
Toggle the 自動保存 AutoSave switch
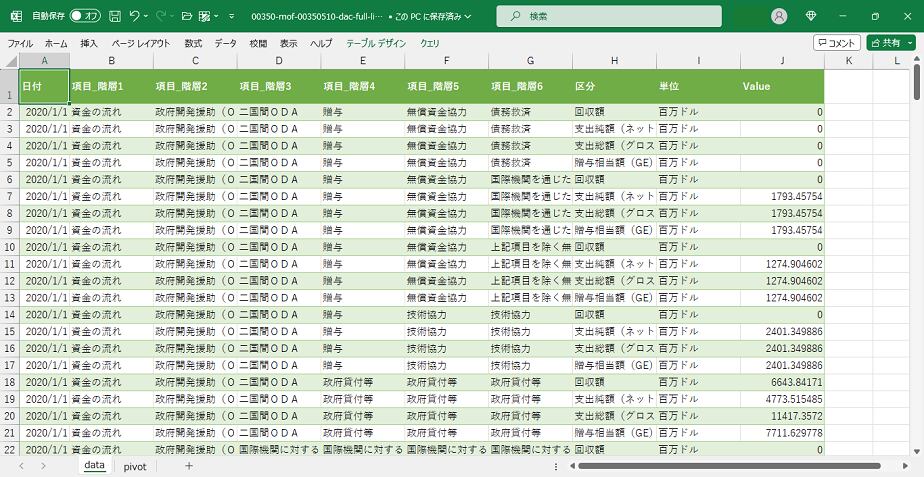tap(86, 16)
